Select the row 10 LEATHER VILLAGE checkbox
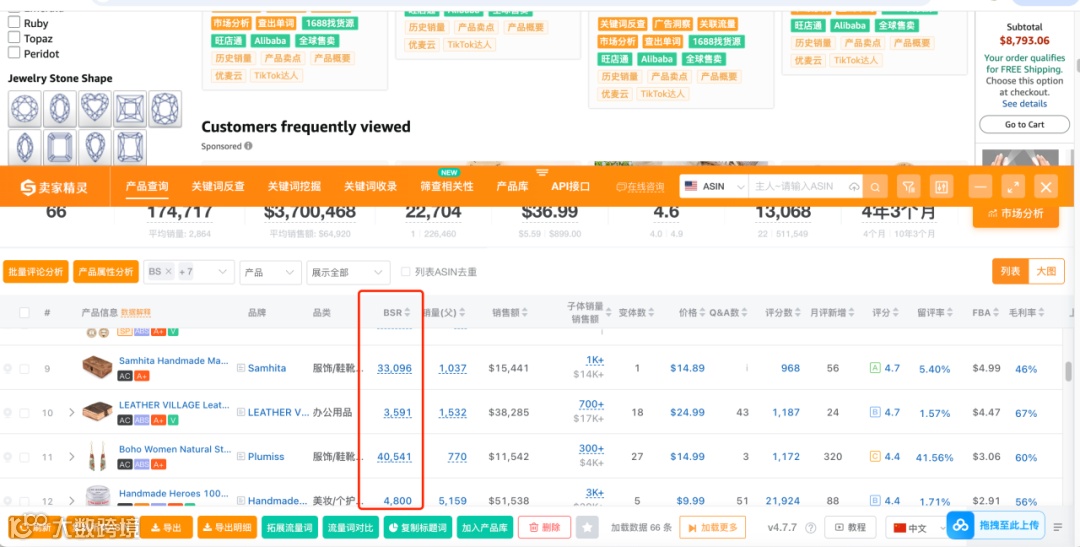 (x=25, y=413)
